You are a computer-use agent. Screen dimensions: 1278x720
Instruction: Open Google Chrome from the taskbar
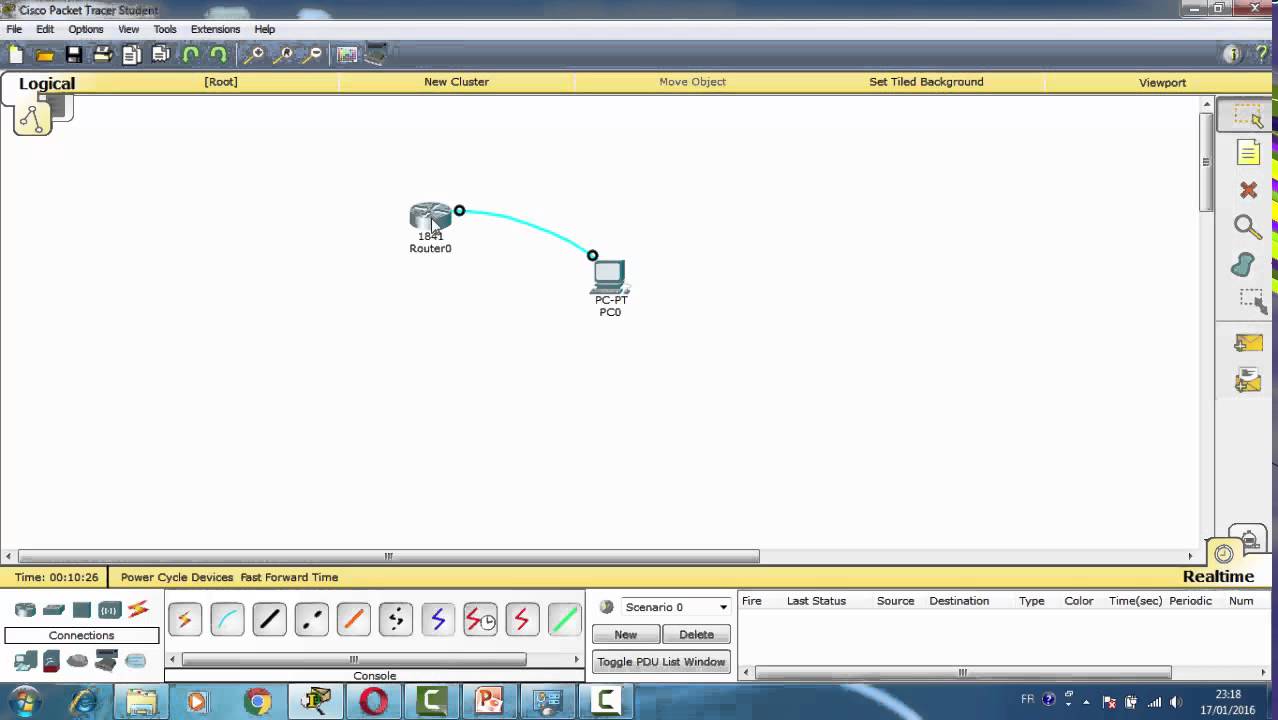(258, 702)
